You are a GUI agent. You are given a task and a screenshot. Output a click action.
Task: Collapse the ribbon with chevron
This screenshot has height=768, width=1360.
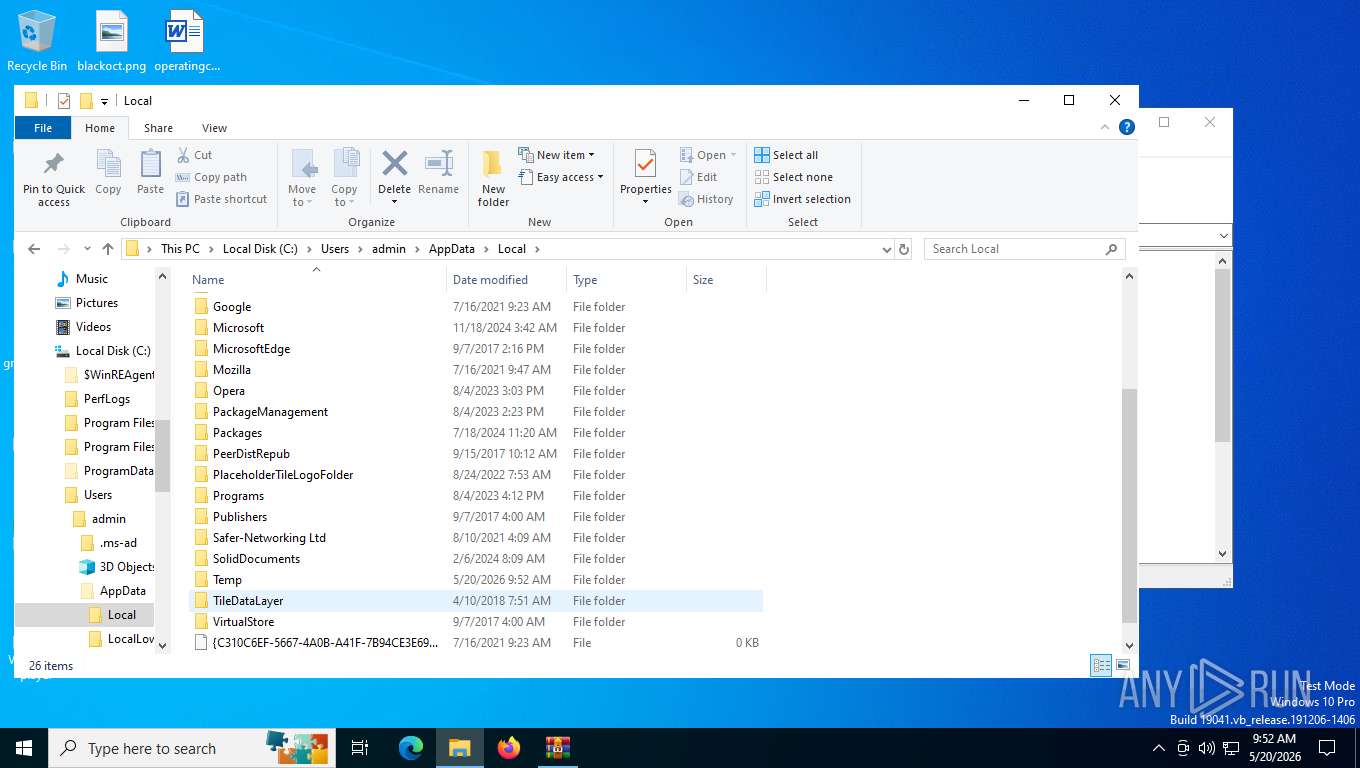[x=1105, y=127]
